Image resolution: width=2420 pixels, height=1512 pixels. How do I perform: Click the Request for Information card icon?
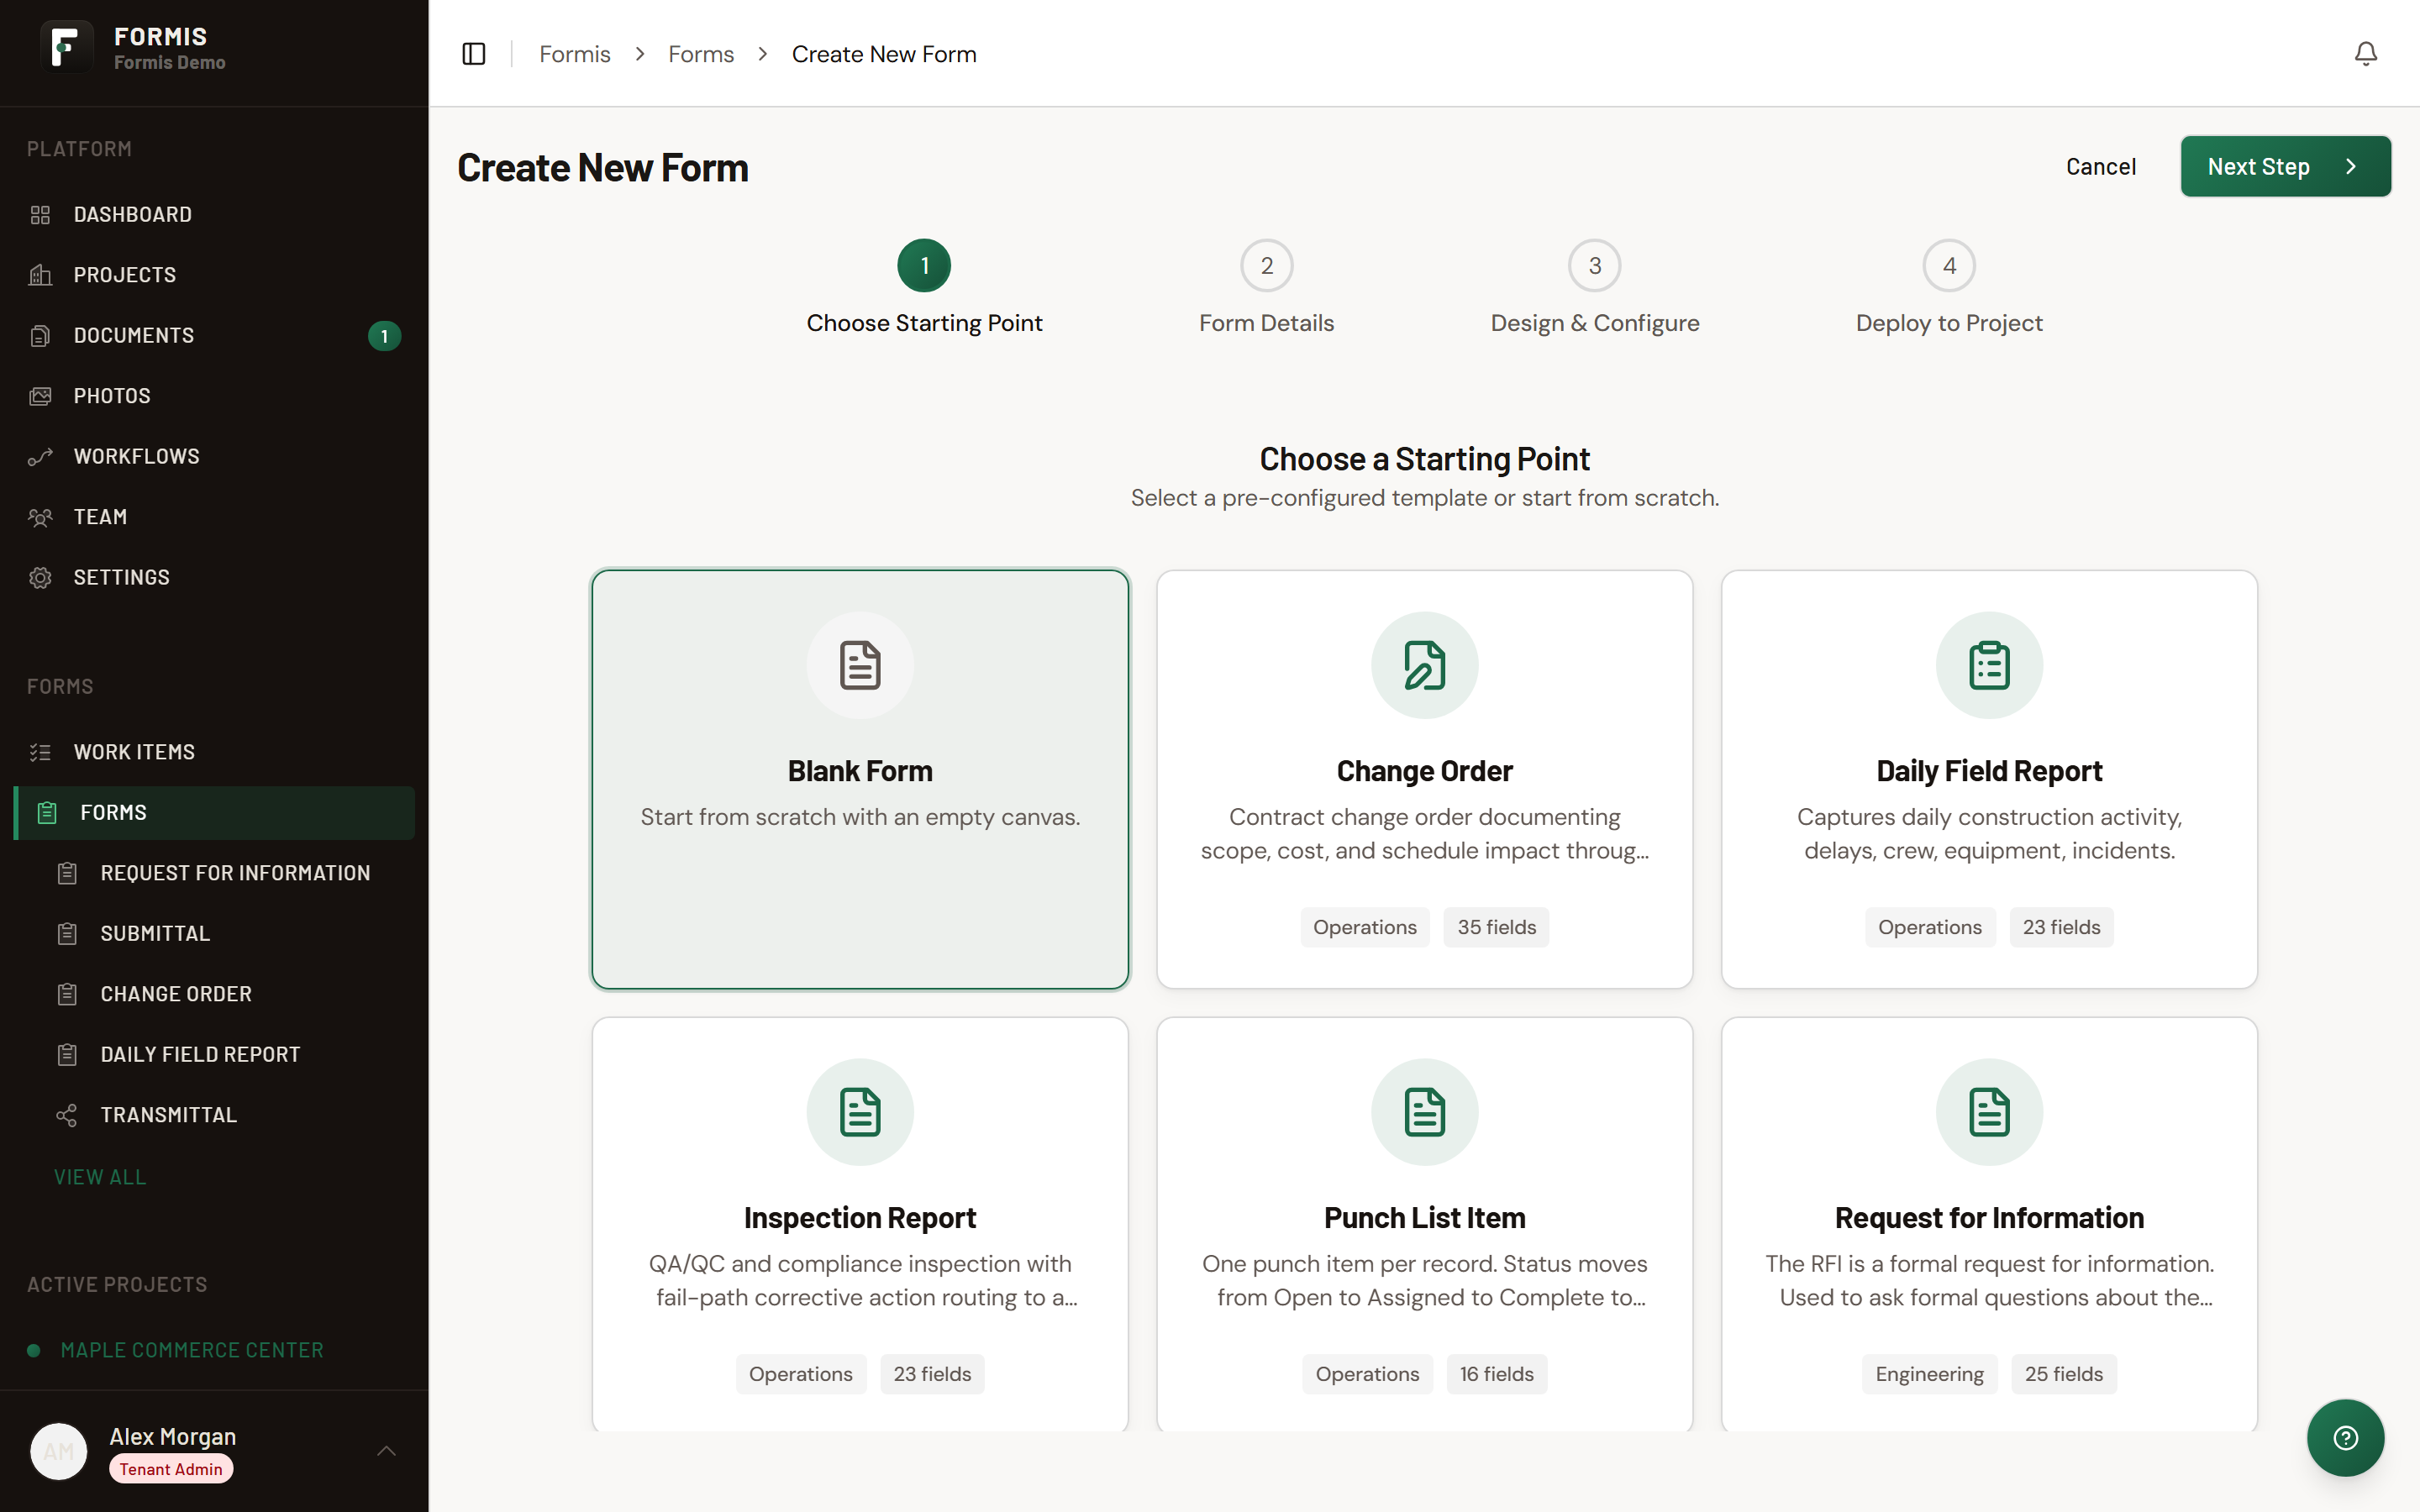pos(1989,1112)
